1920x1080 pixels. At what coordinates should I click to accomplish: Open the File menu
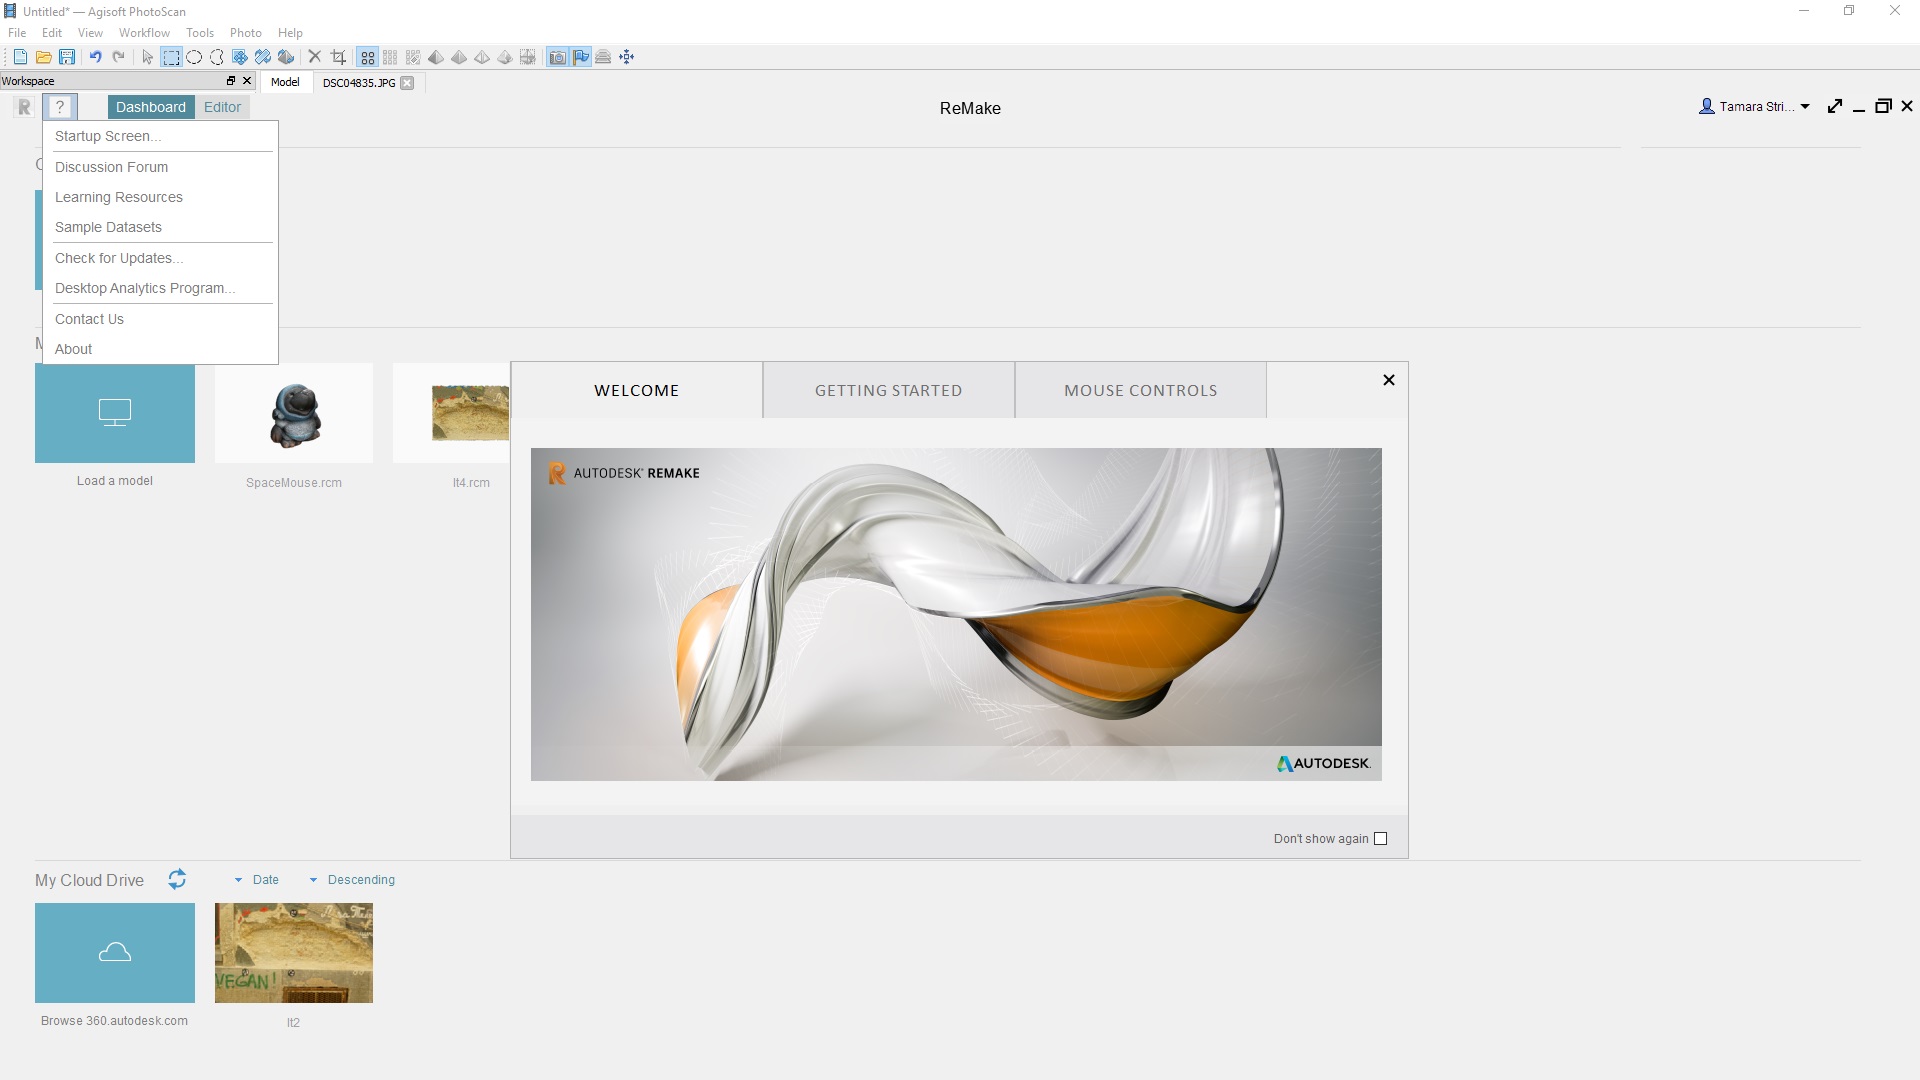click(17, 33)
